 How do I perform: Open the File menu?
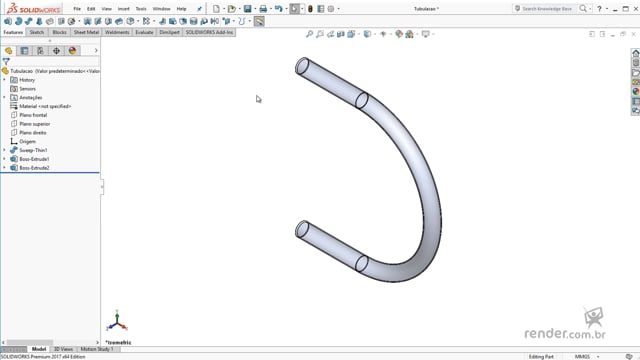click(77, 9)
